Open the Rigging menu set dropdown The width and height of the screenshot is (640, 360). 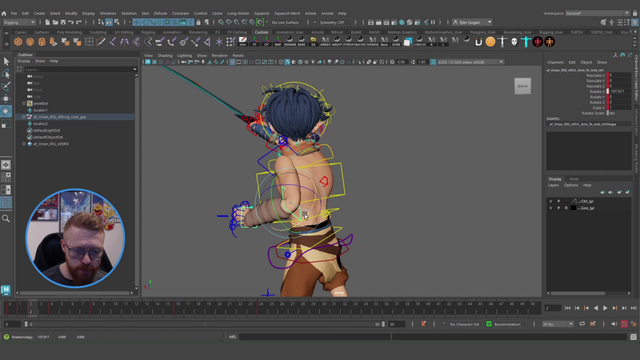click(19, 22)
